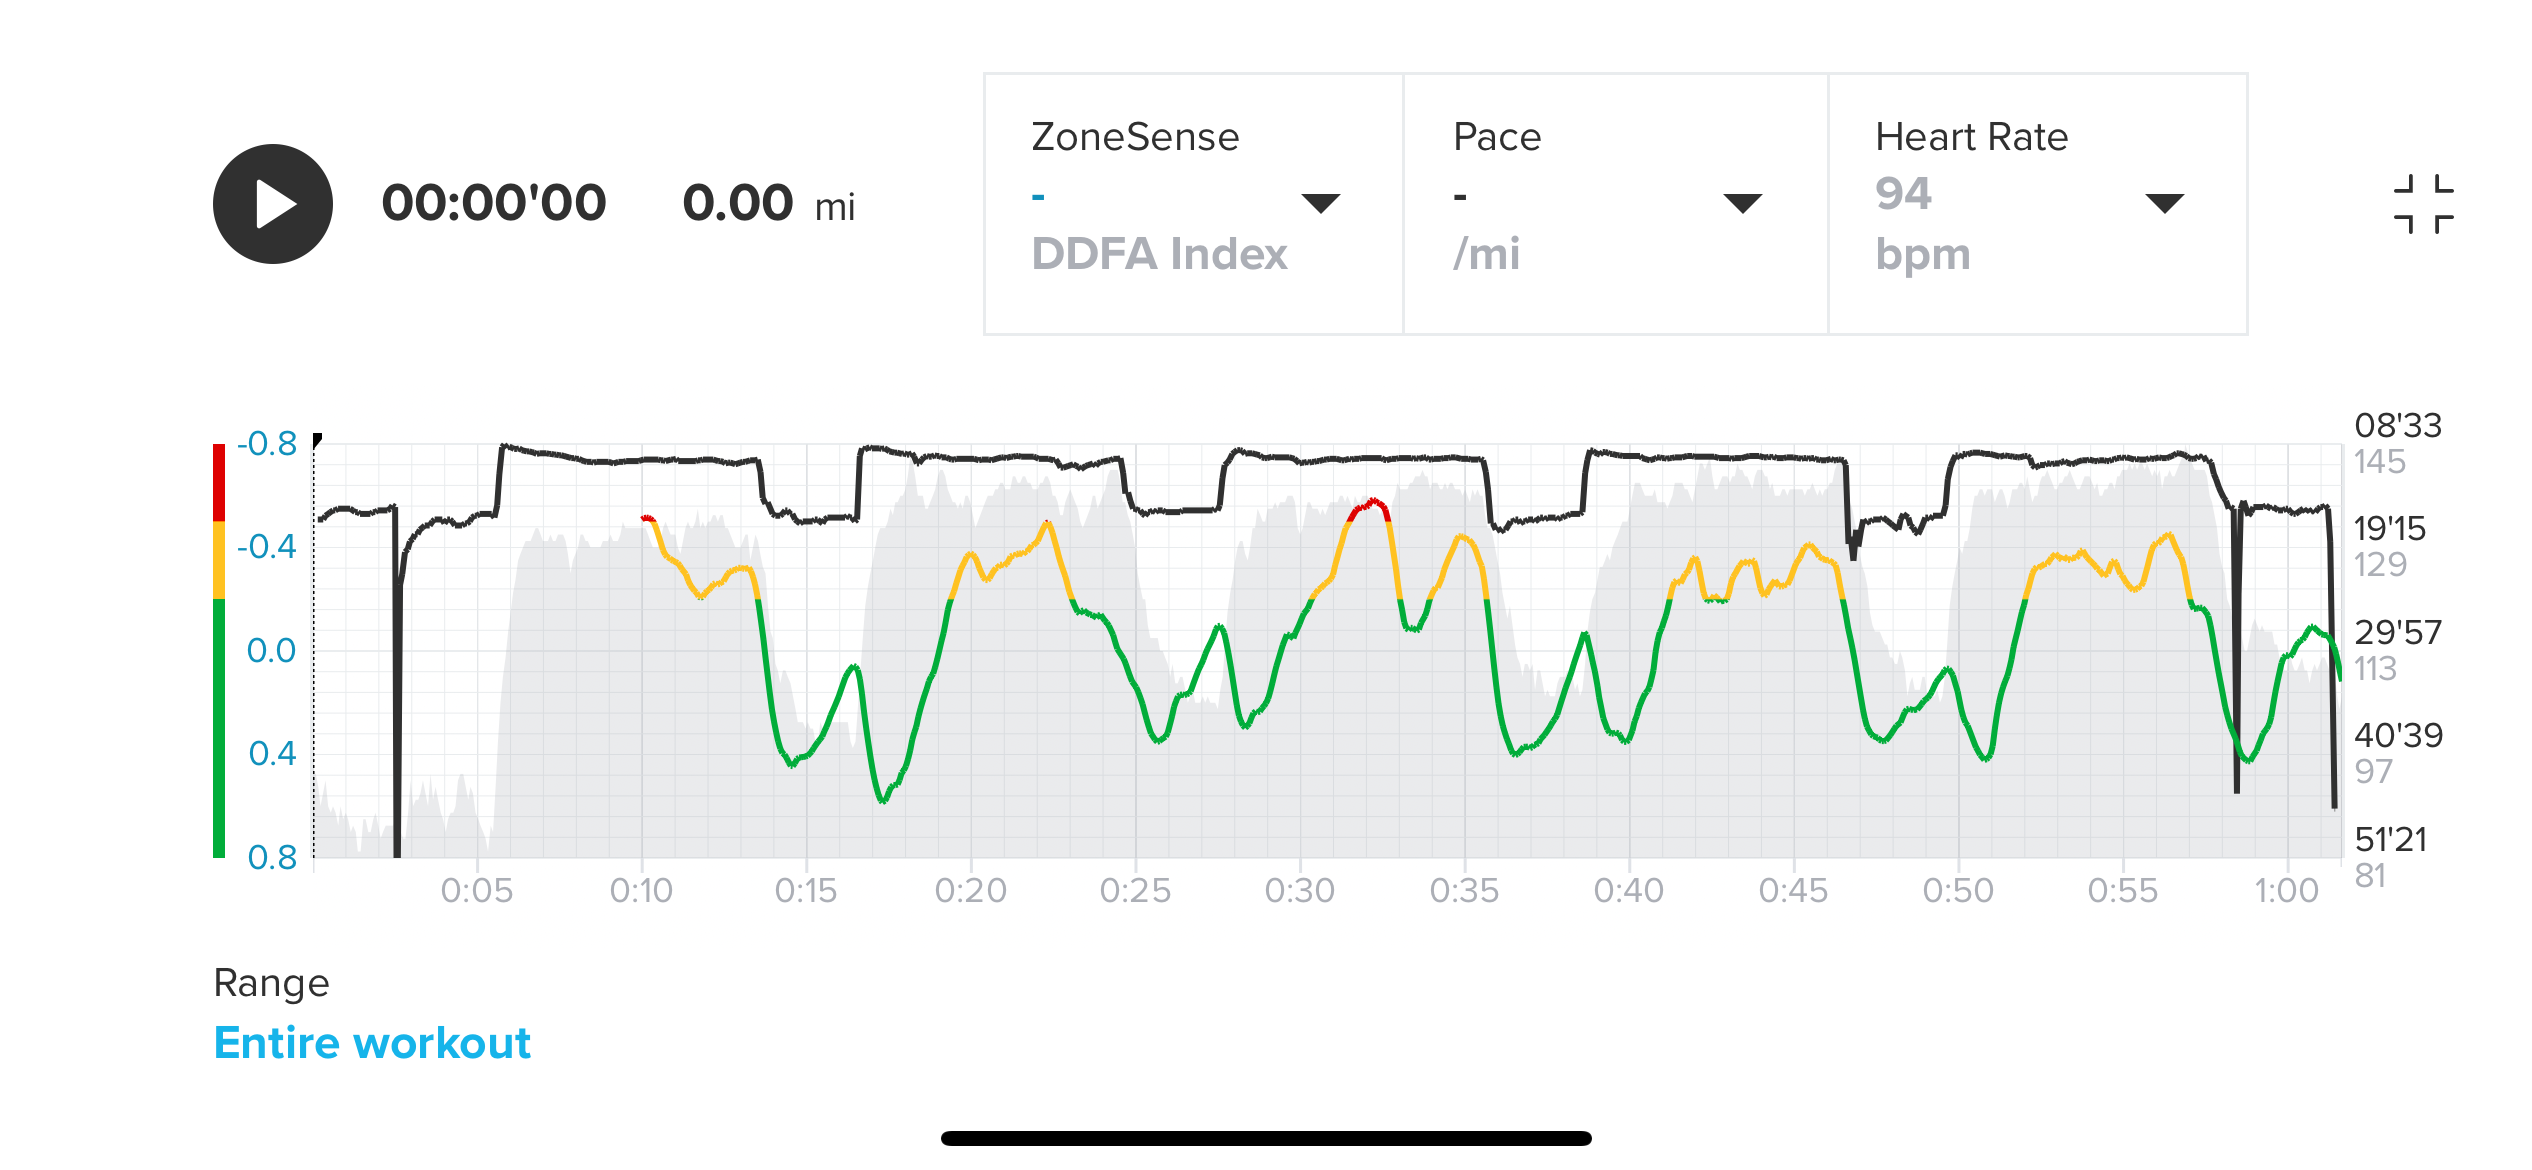The image size is (2532, 1170).
Task: Click the 1:00 time axis label
Action: (x=2286, y=890)
